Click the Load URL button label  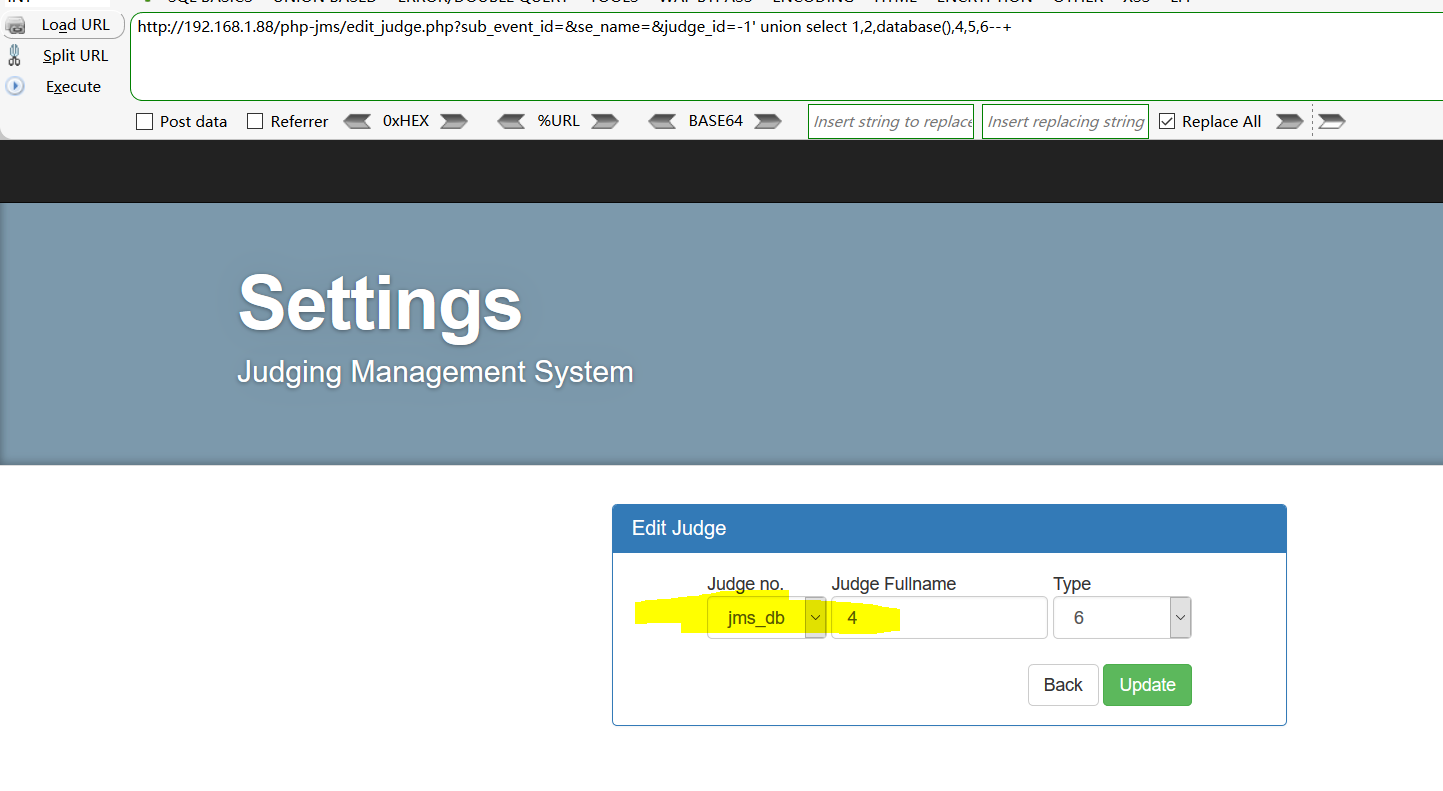coord(76,25)
